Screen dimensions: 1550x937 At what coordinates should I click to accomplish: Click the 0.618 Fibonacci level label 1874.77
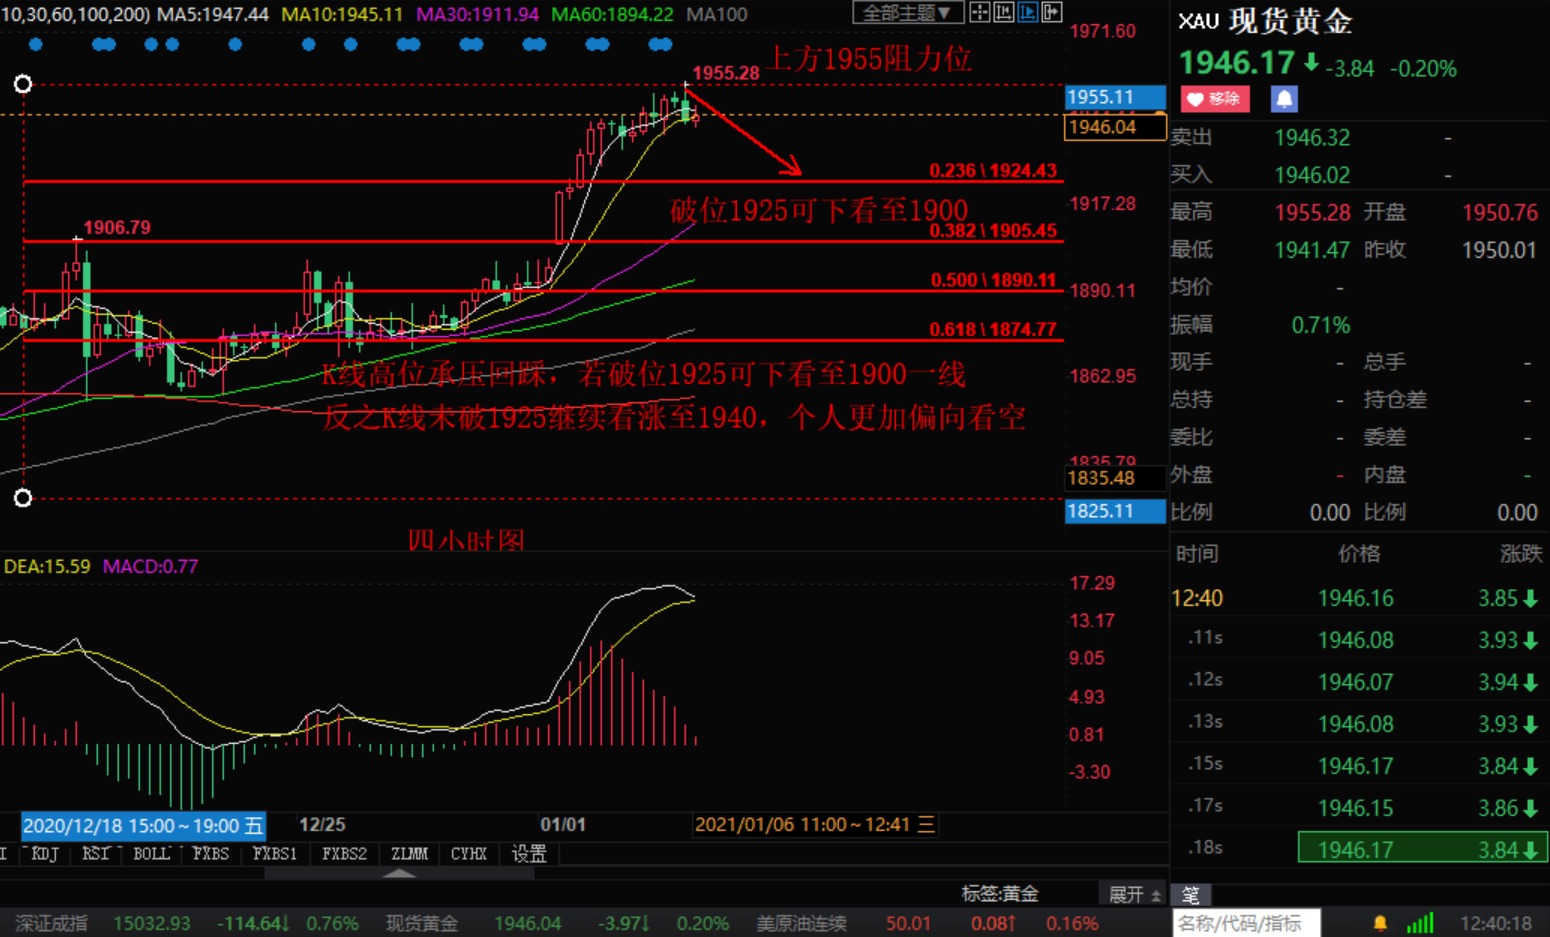coord(993,329)
